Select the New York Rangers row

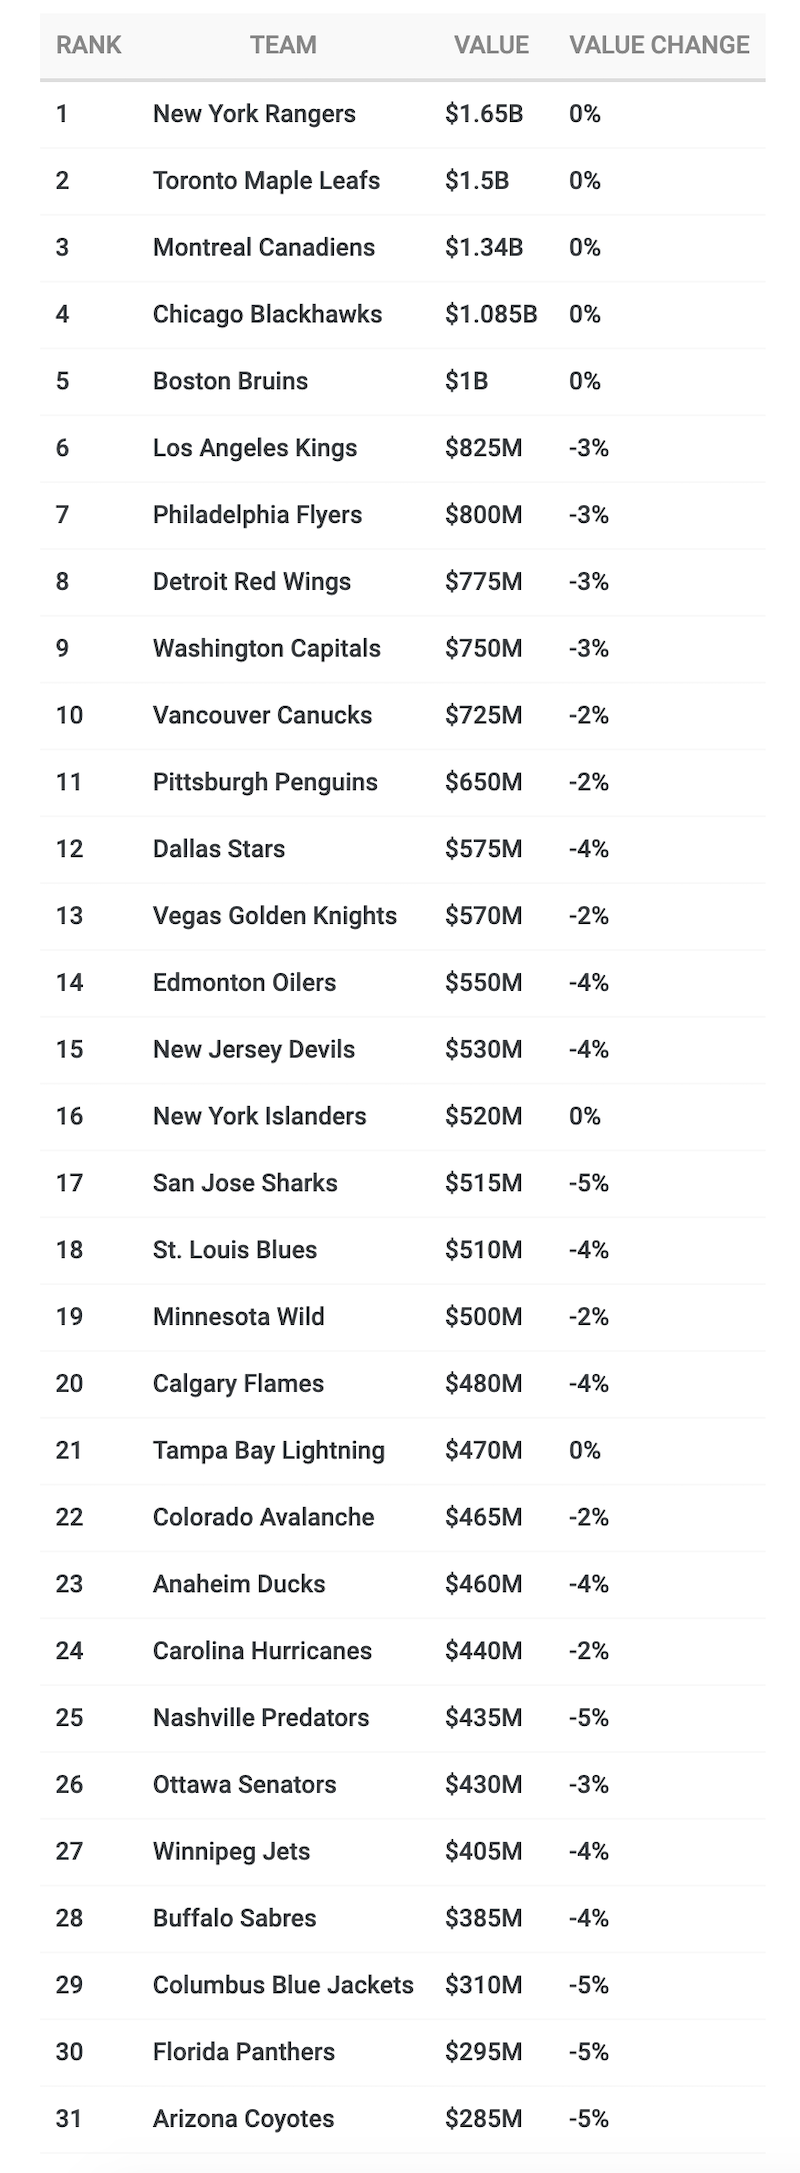(x=254, y=114)
